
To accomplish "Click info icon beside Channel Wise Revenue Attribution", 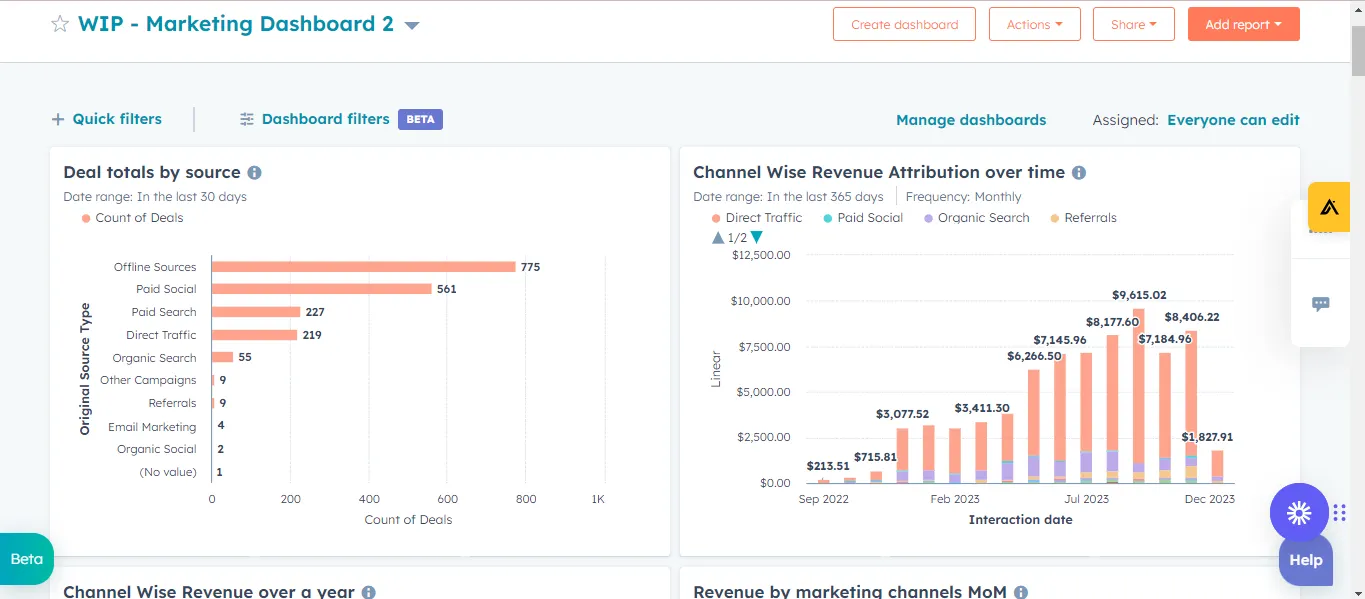I will click(1078, 172).
